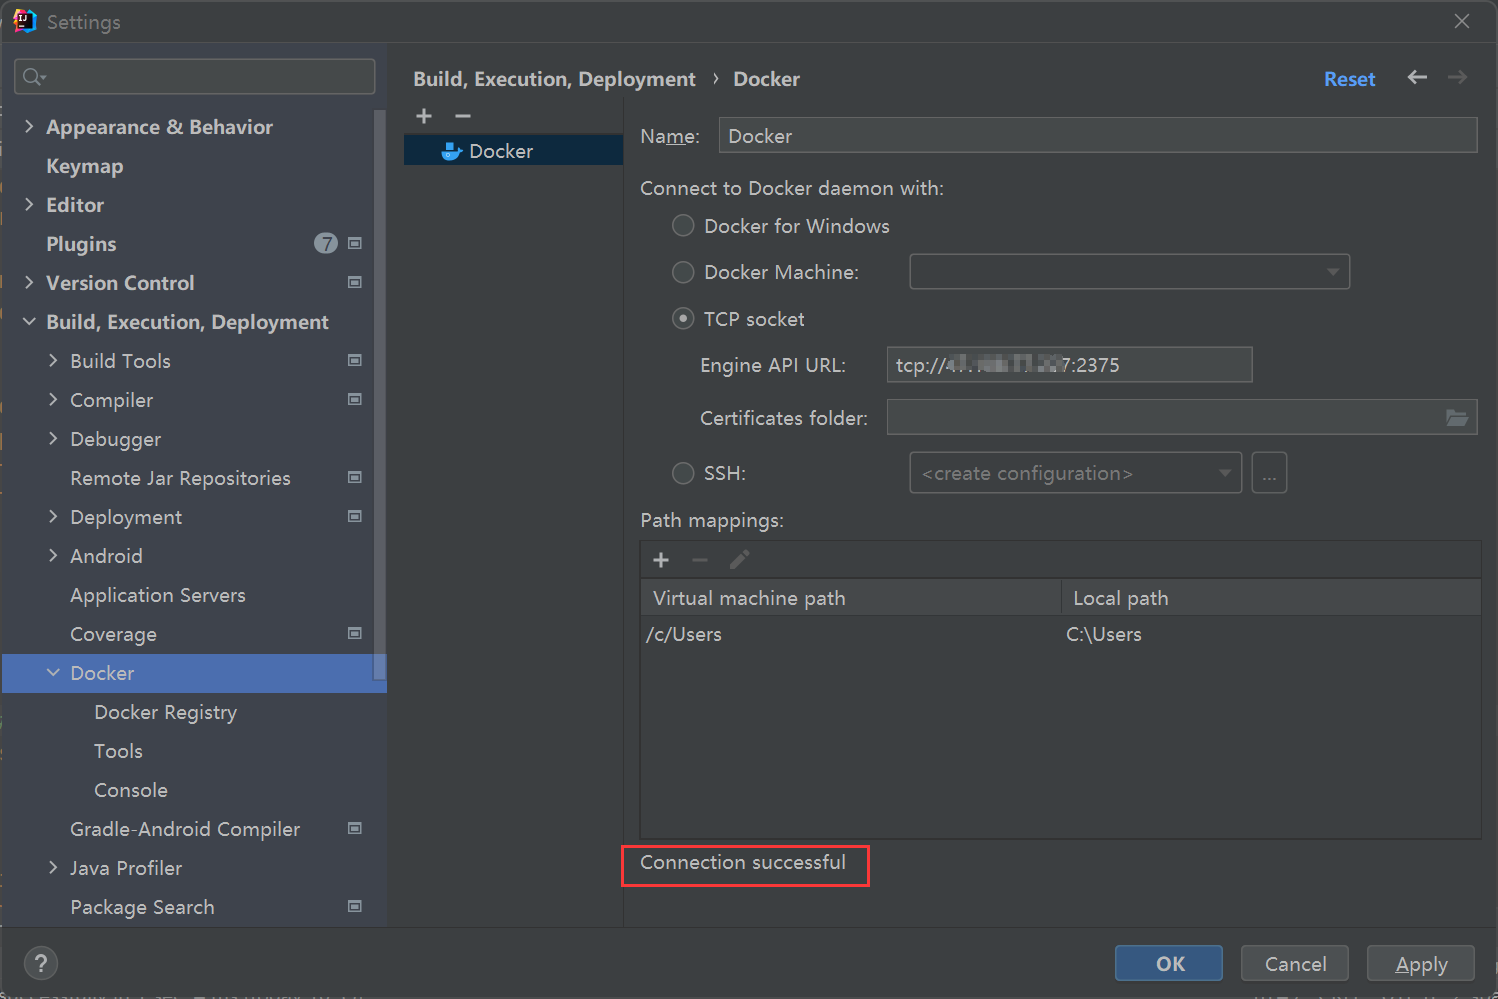1498x999 pixels.
Task: Click the project-level icon beside Build Tools
Action: (x=354, y=360)
